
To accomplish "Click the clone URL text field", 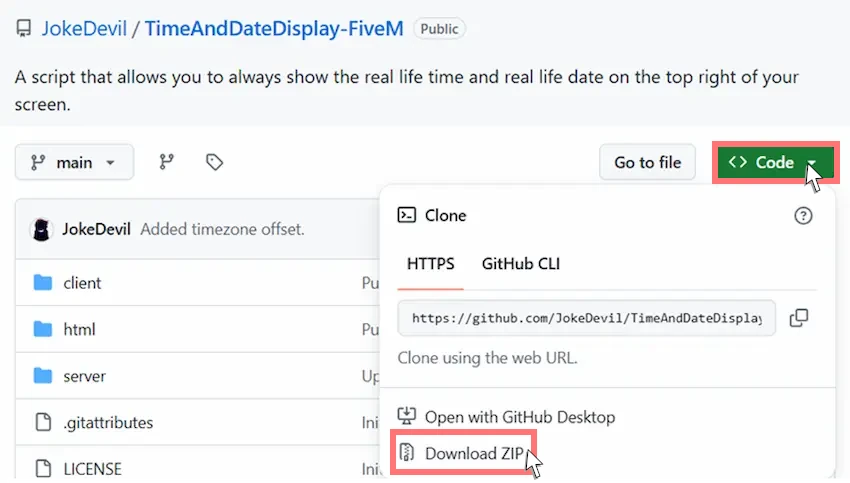I will coord(587,318).
